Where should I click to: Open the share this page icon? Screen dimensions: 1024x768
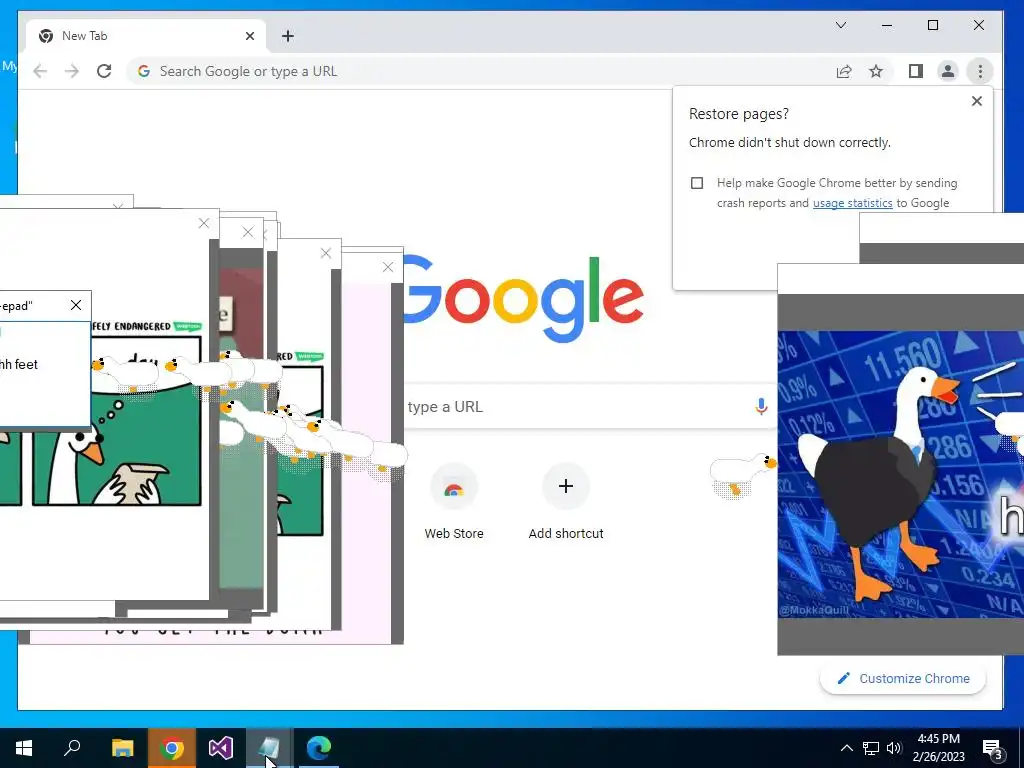coord(844,71)
